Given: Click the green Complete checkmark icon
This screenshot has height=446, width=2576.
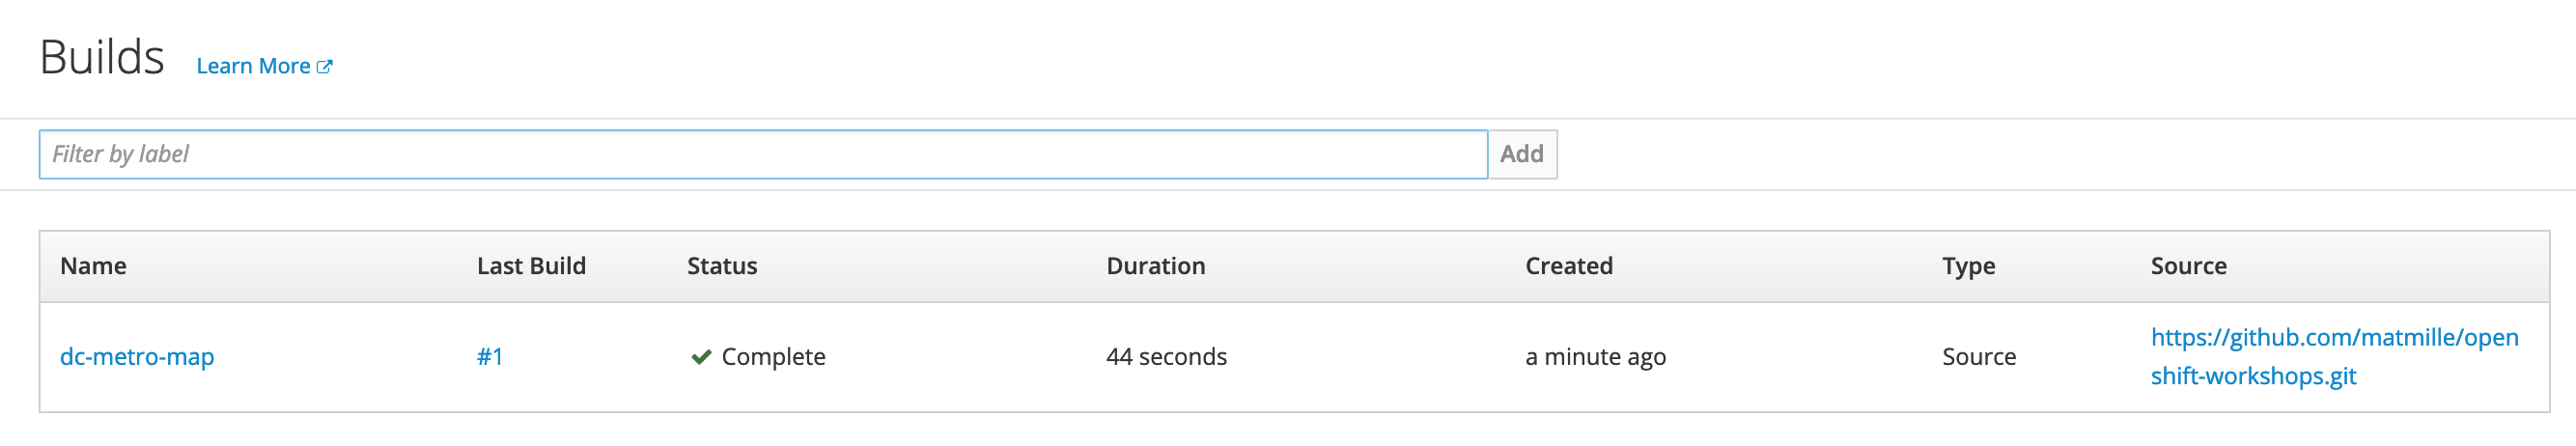Looking at the screenshot, I should [701, 357].
